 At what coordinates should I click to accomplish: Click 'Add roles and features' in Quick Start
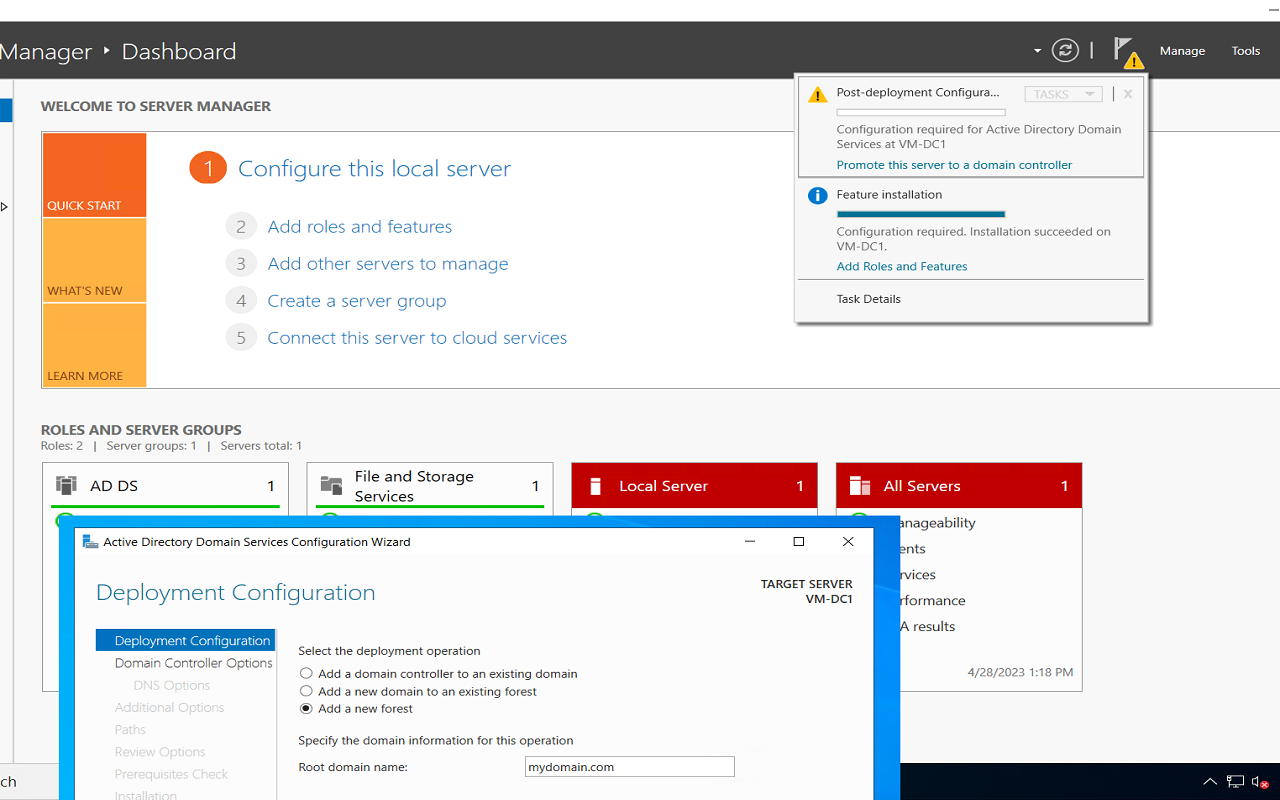click(x=360, y=227)
